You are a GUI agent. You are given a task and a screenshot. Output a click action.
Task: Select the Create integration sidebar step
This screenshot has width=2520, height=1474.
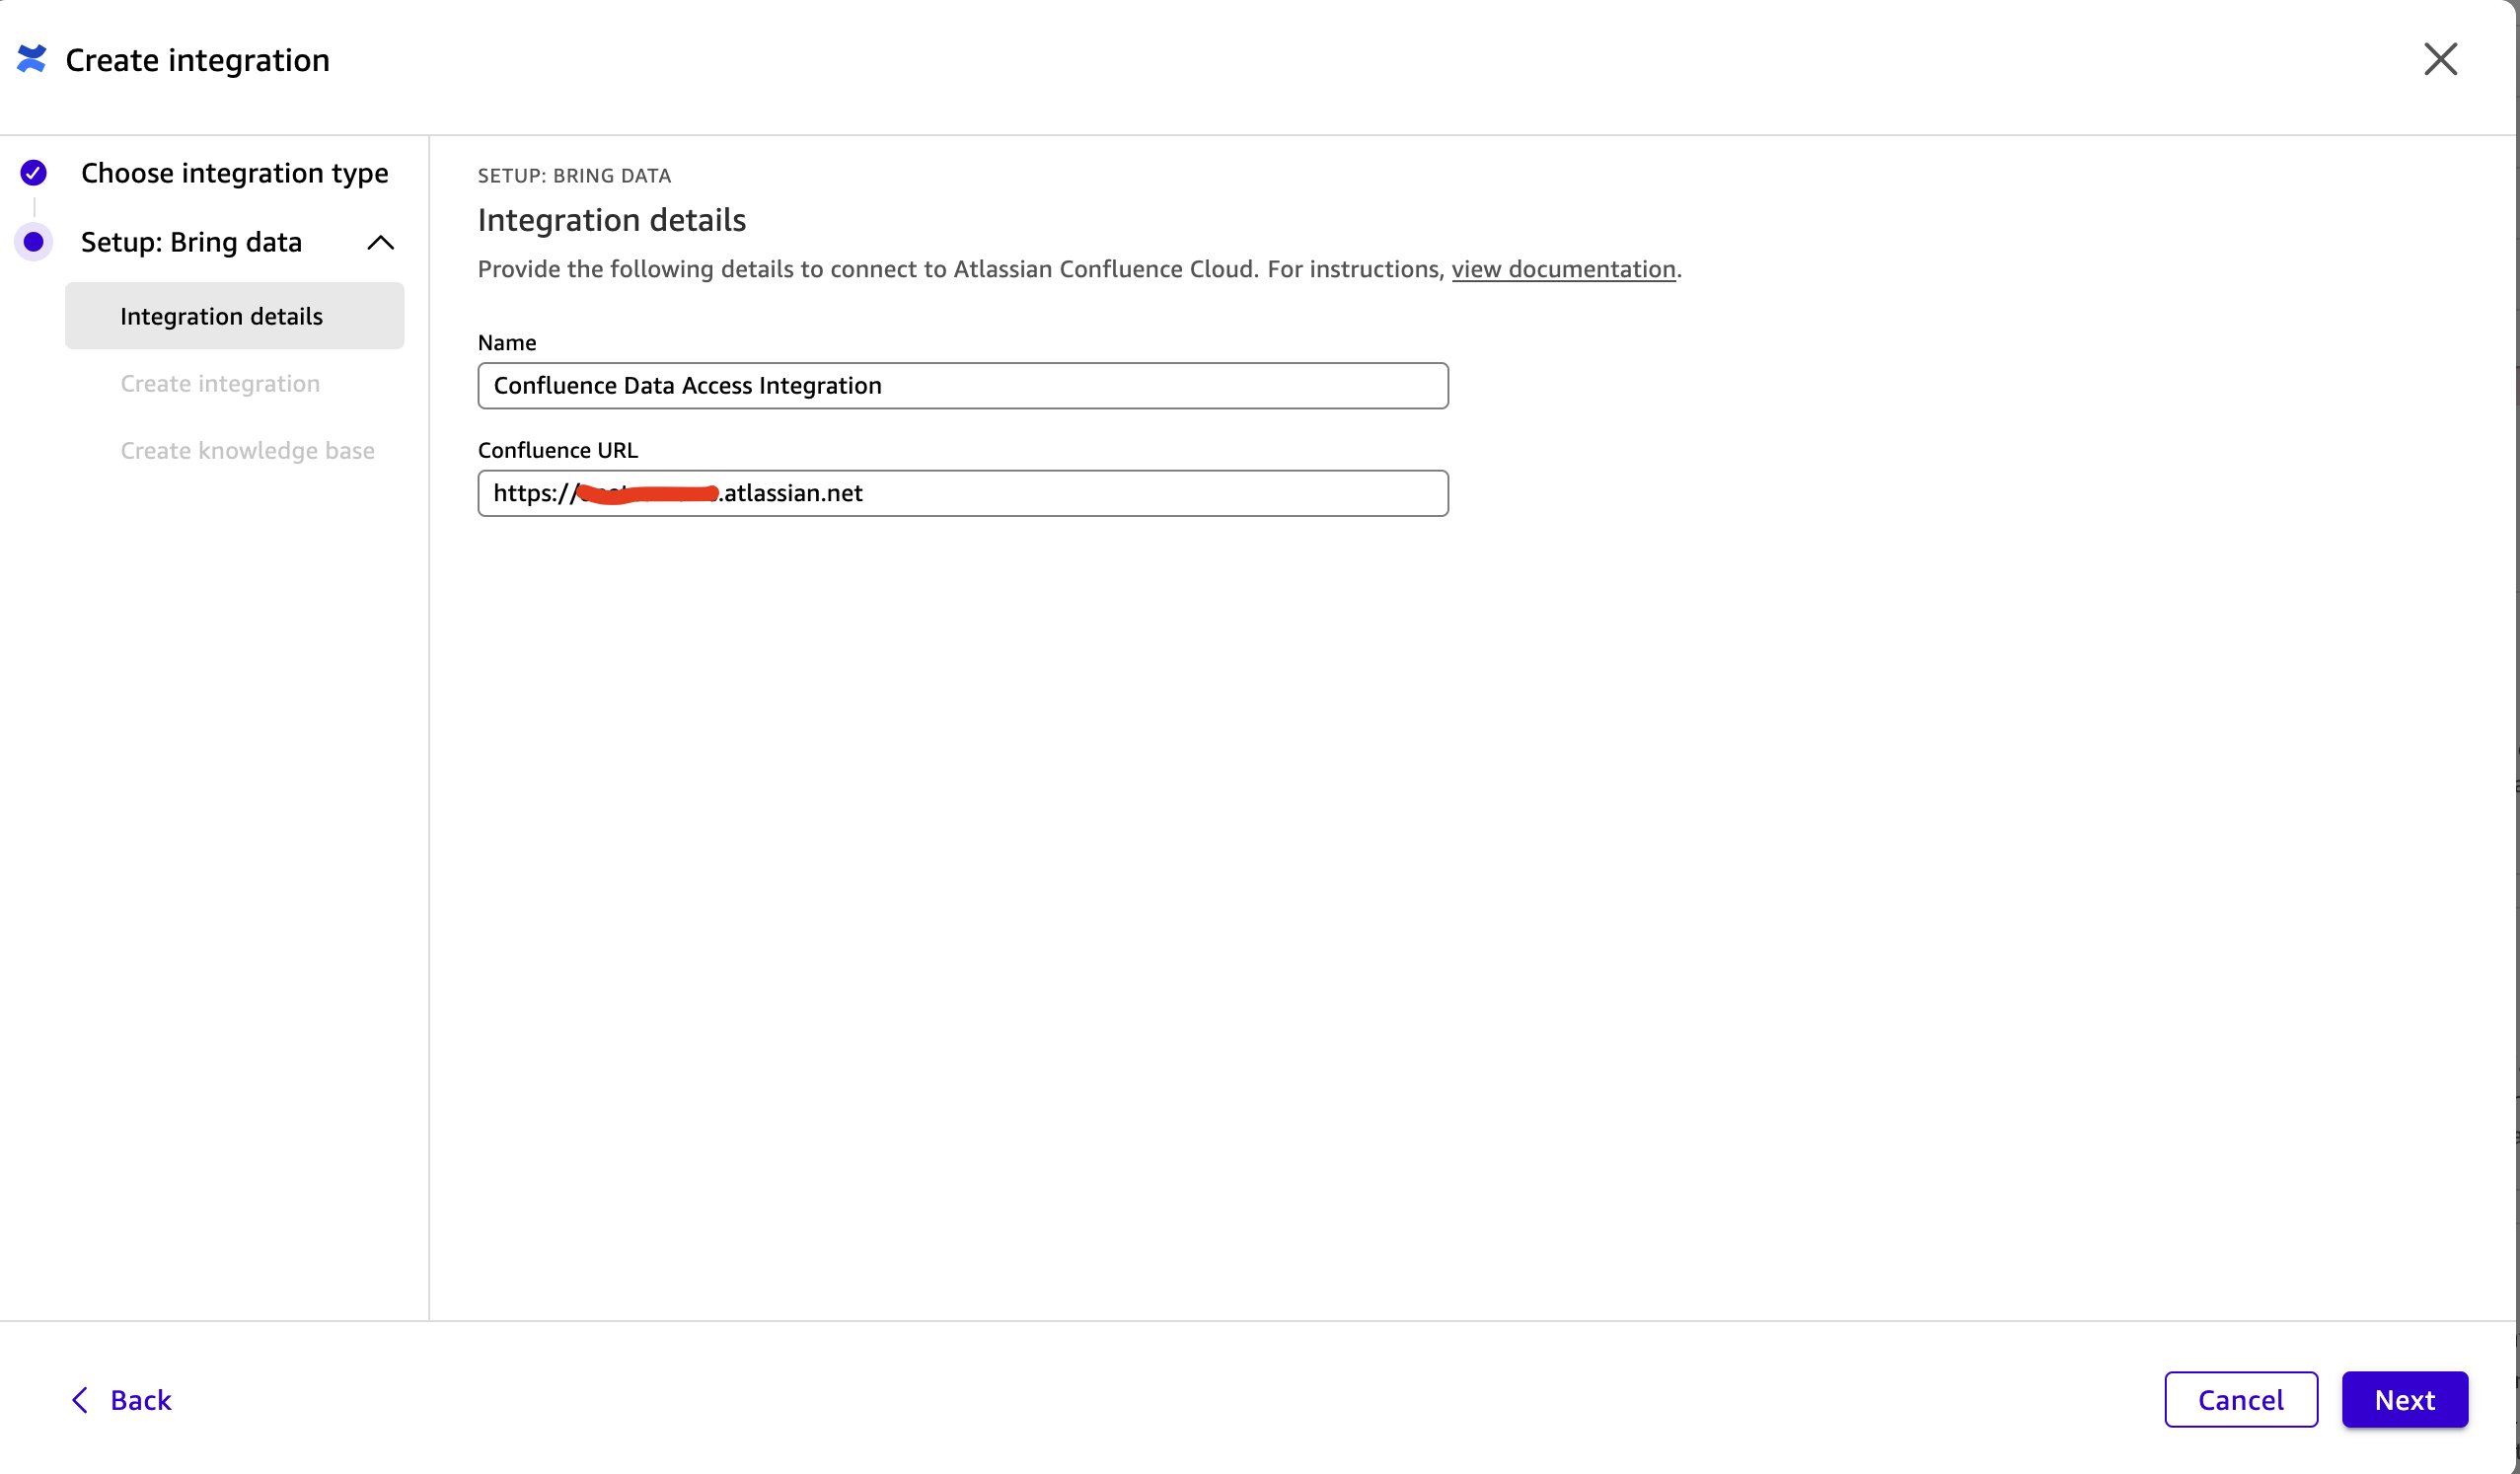pyautogui.click(x=220, y=383)
